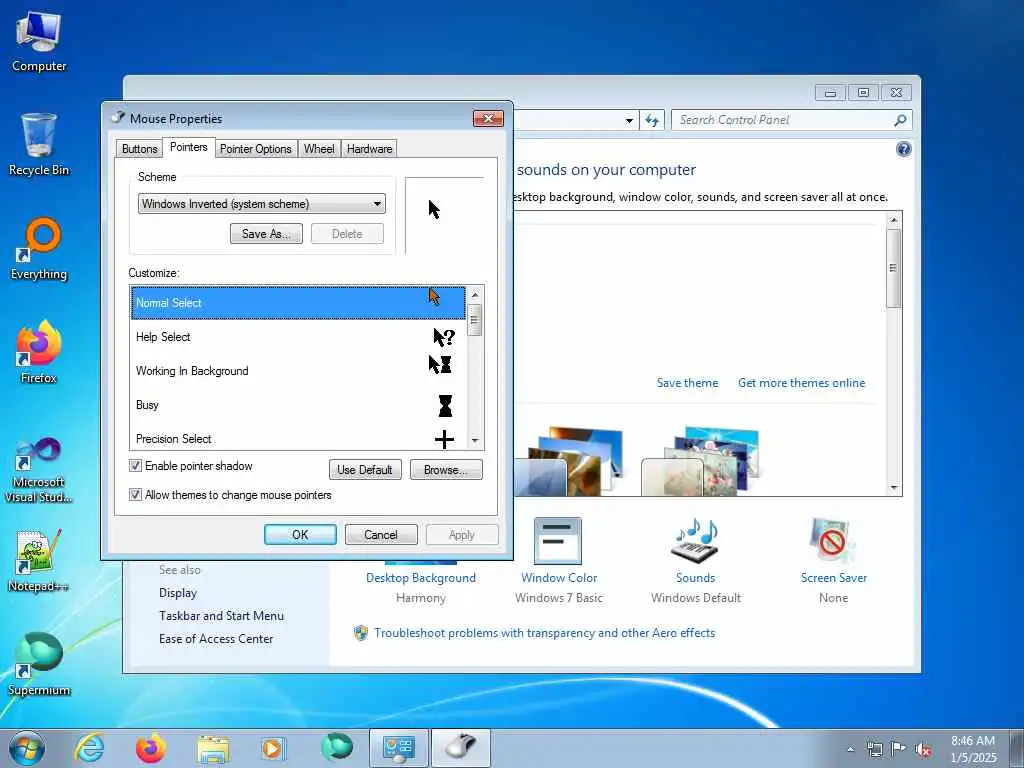The image size is (1024, 768).
Task: Toggle Enable pointer shadow checkbox
Action: click(135, 466)
